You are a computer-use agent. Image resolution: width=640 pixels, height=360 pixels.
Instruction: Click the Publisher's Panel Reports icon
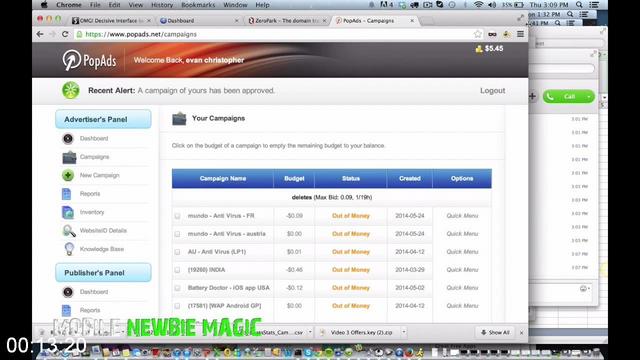click(67, 311)
